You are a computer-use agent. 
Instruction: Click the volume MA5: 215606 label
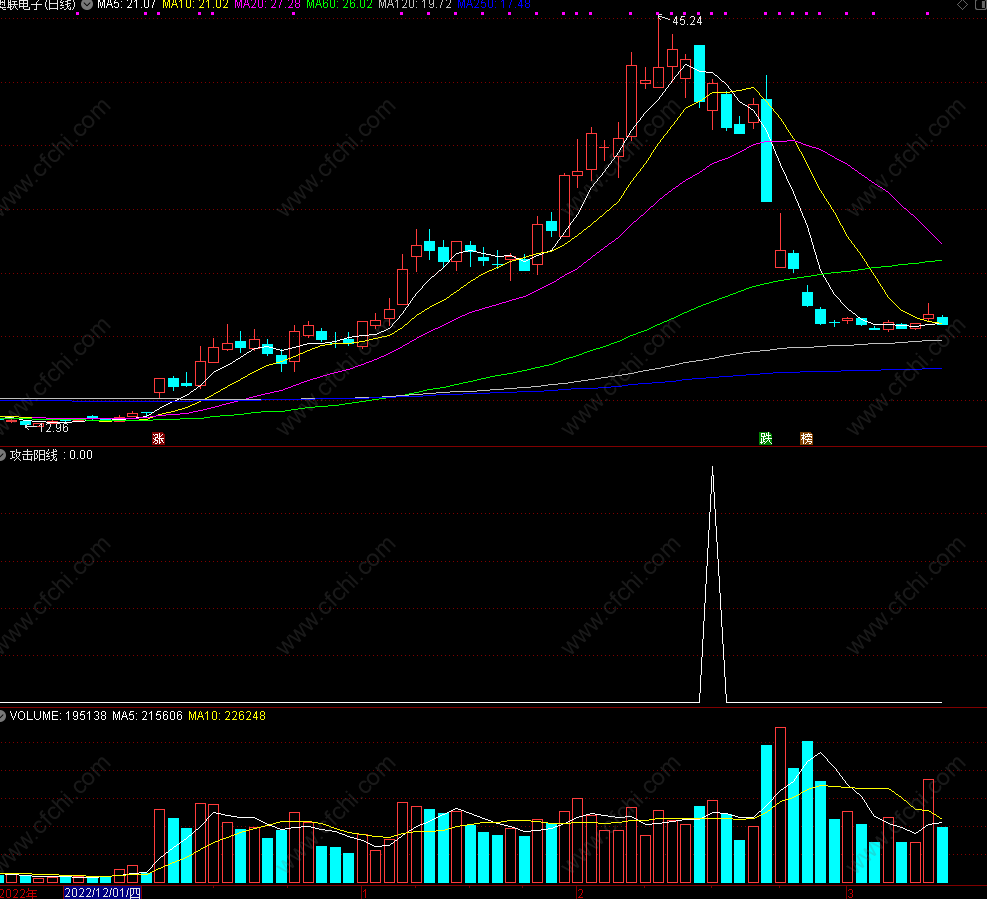click(147, 716)
